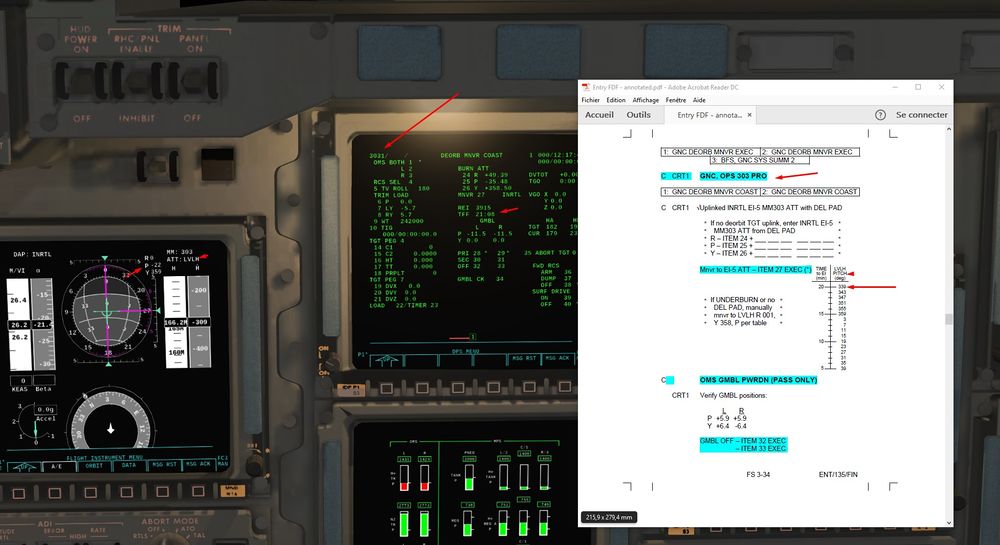Click the MSG RST edge key below the DPS MENU display

coord(529,386)
